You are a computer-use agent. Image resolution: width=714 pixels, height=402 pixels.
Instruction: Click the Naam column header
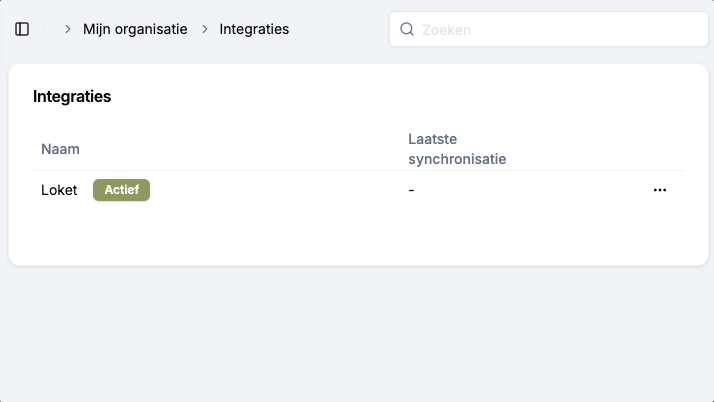point(60,149)
